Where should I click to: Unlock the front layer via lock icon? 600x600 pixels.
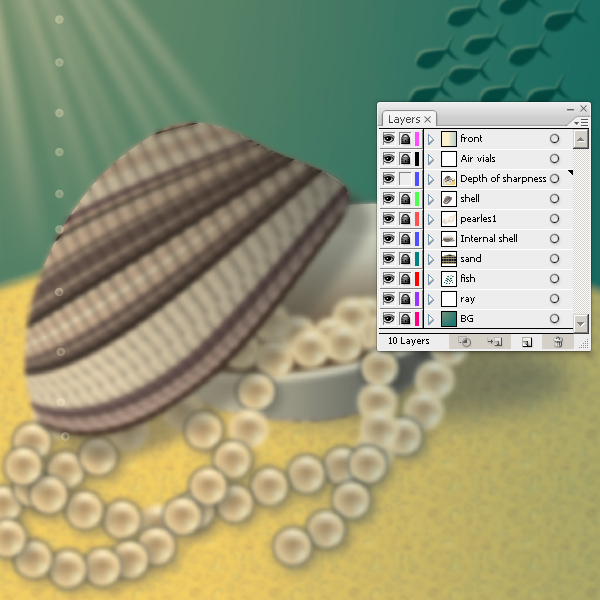405,139
